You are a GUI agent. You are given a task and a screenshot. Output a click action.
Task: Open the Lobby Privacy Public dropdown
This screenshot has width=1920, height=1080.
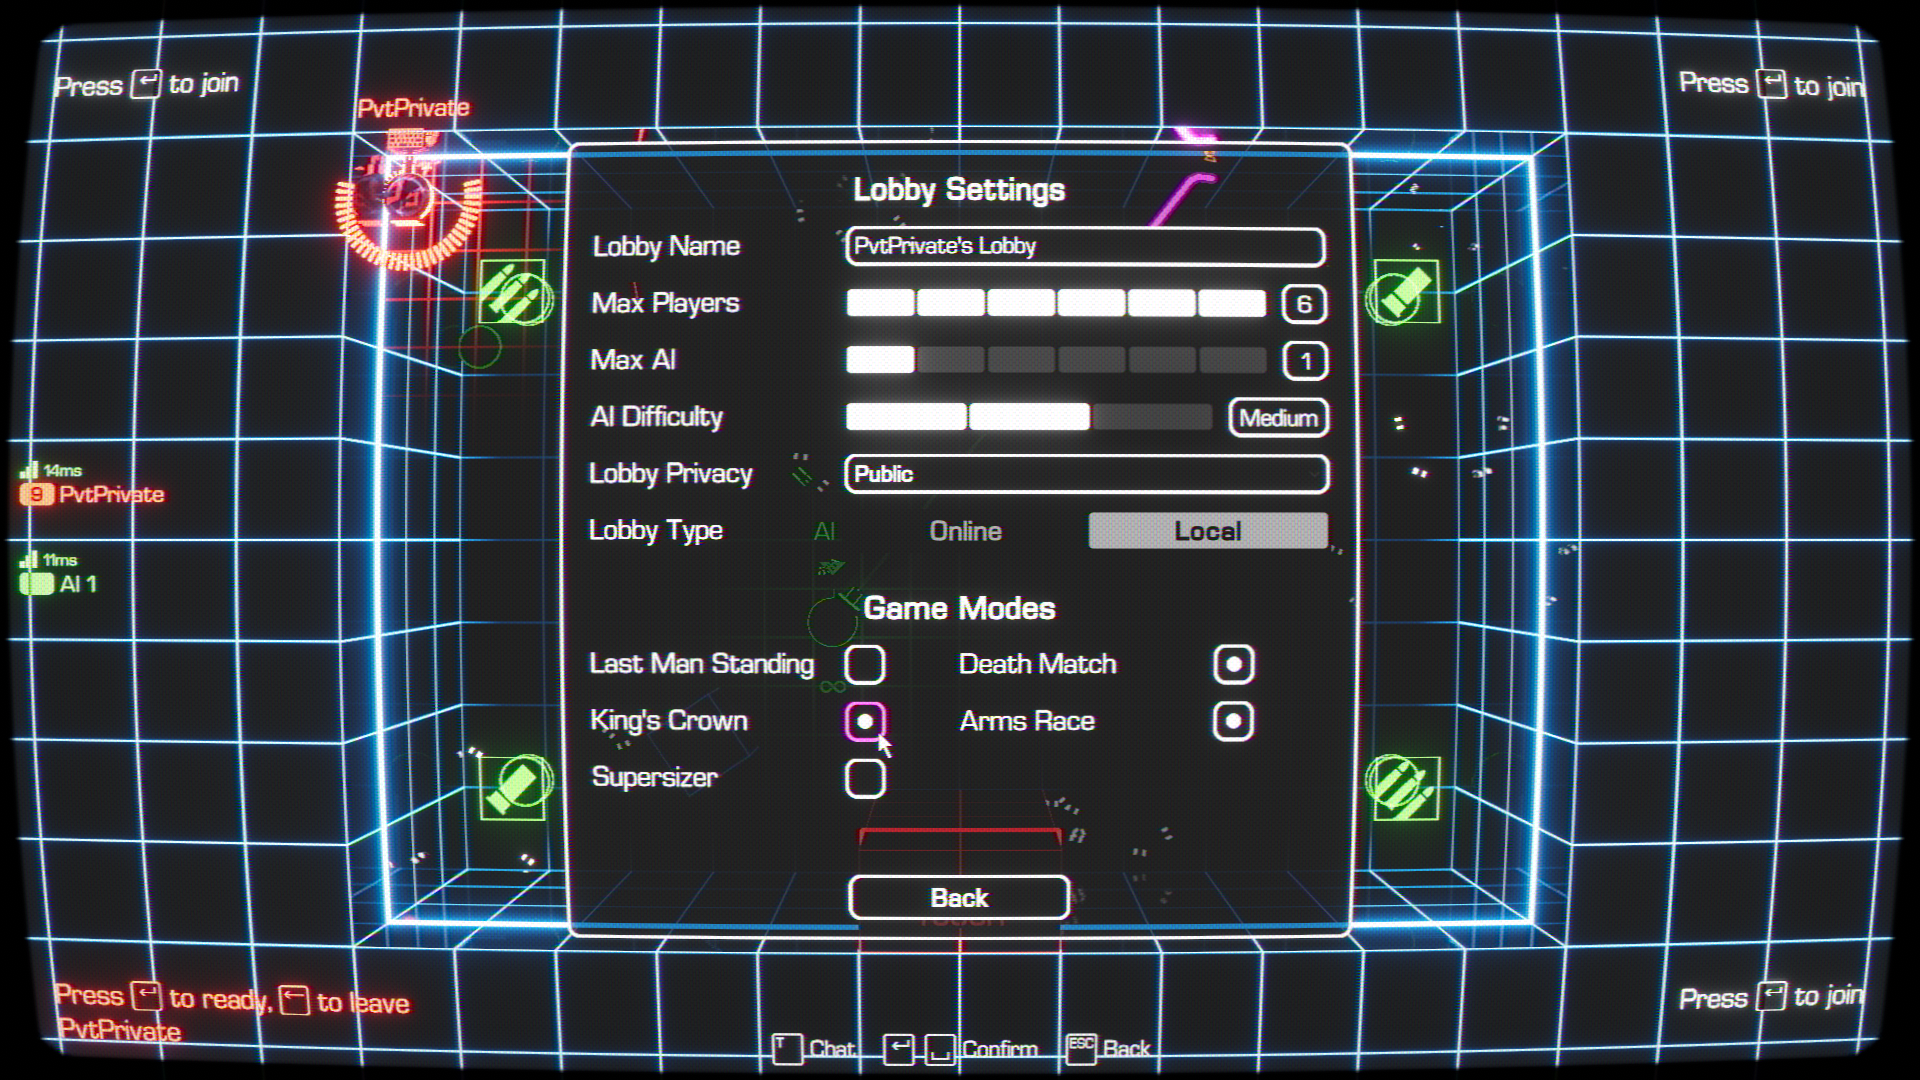1086,474
